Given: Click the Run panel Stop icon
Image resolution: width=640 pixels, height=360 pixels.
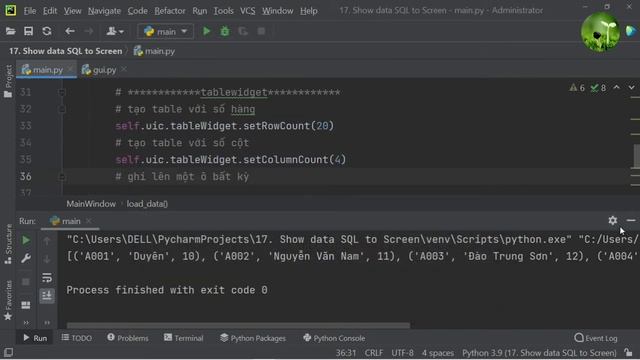Looking at the screenshot, I should pos(26,282).
